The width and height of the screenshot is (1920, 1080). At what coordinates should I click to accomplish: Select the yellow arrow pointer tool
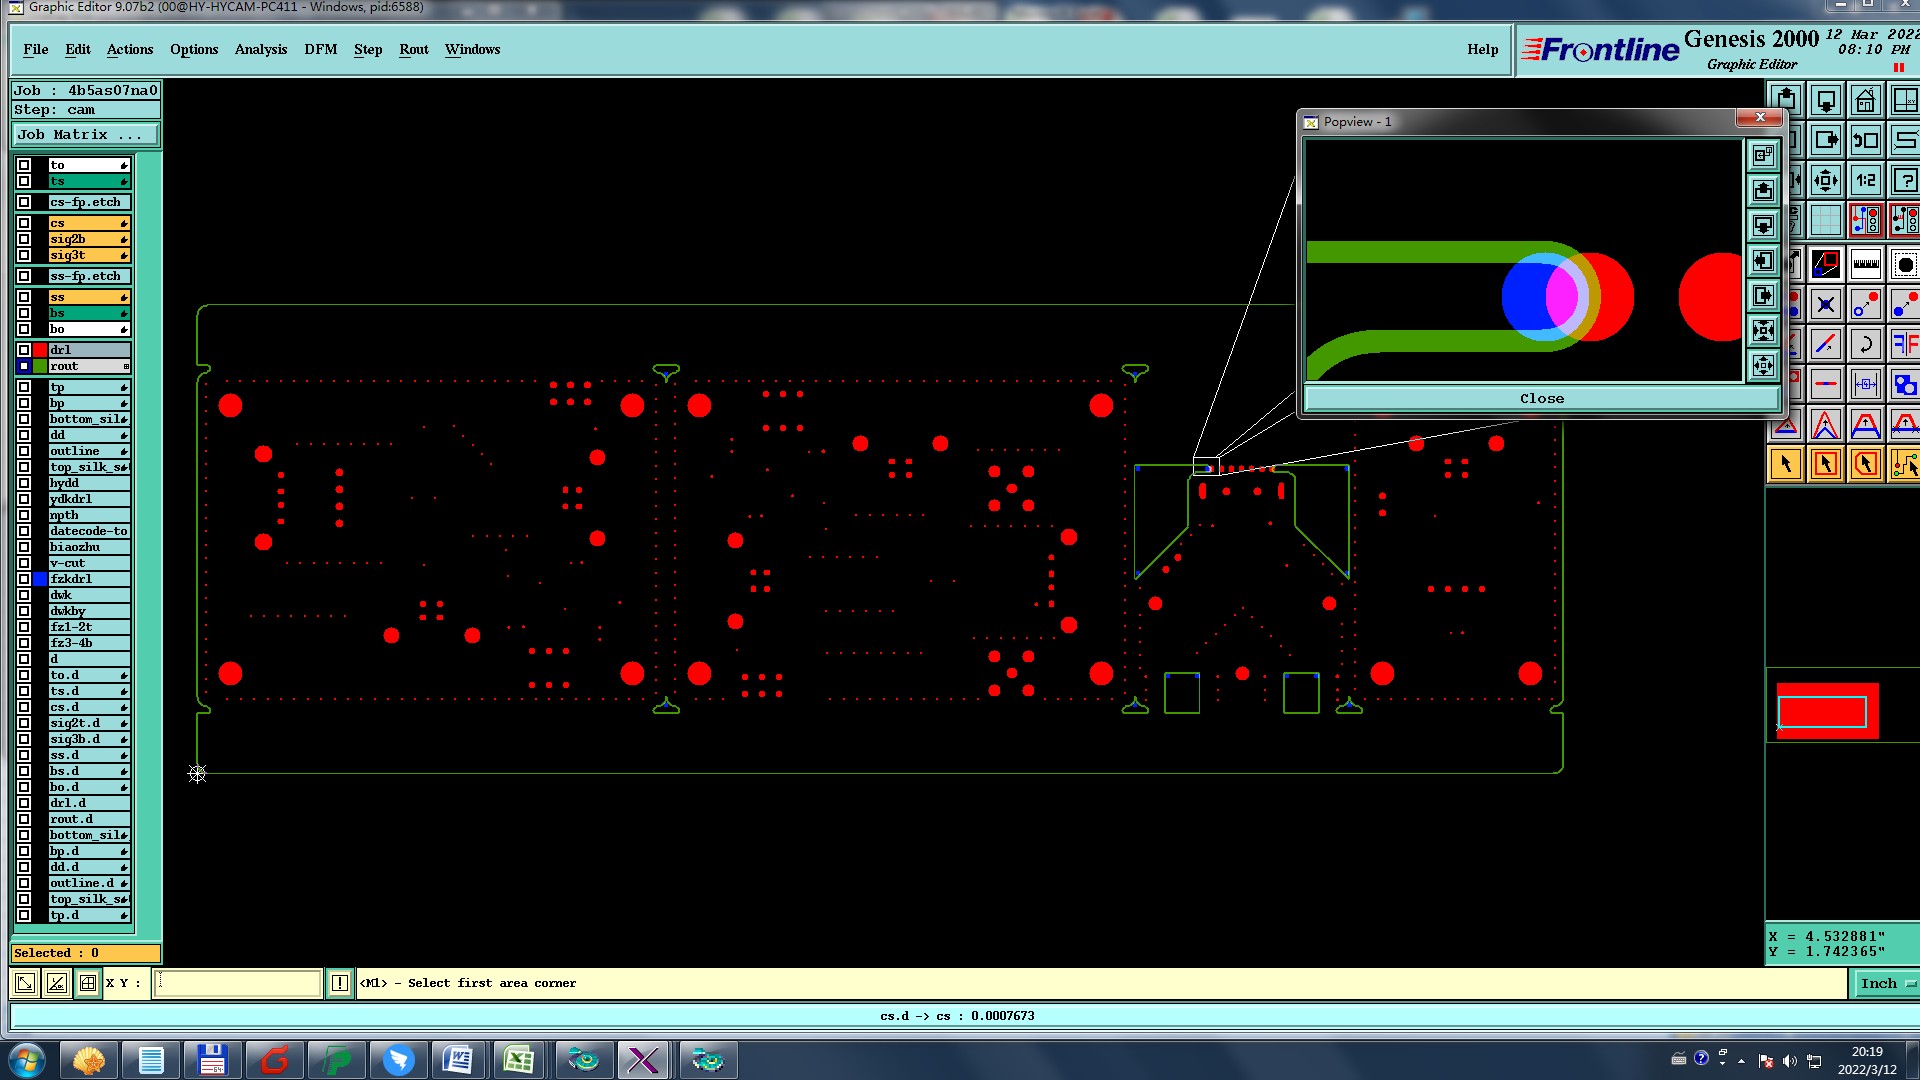point(1785,464)
